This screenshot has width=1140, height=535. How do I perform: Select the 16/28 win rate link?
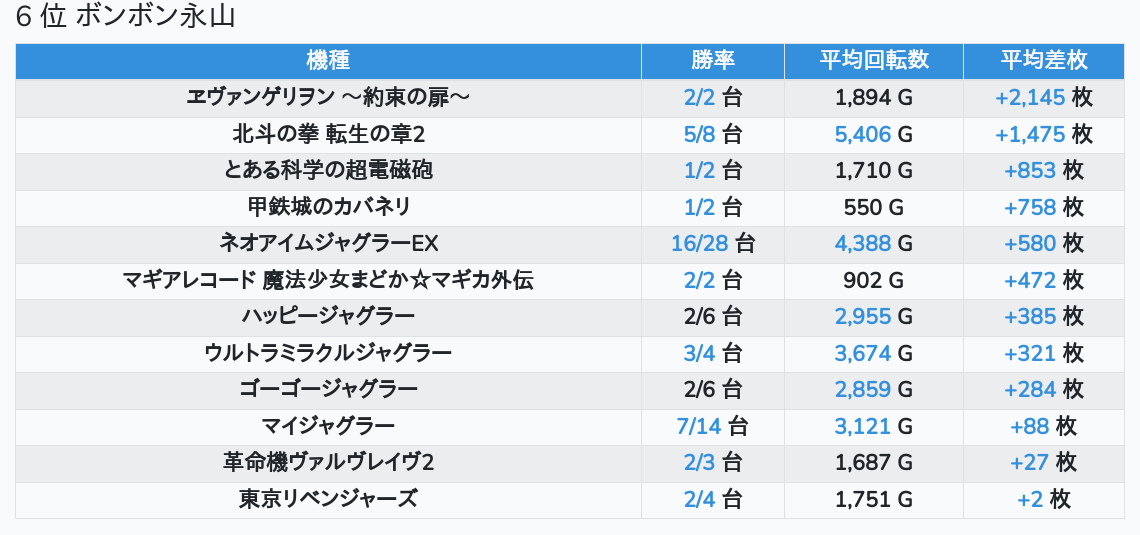tap(700, 243)
